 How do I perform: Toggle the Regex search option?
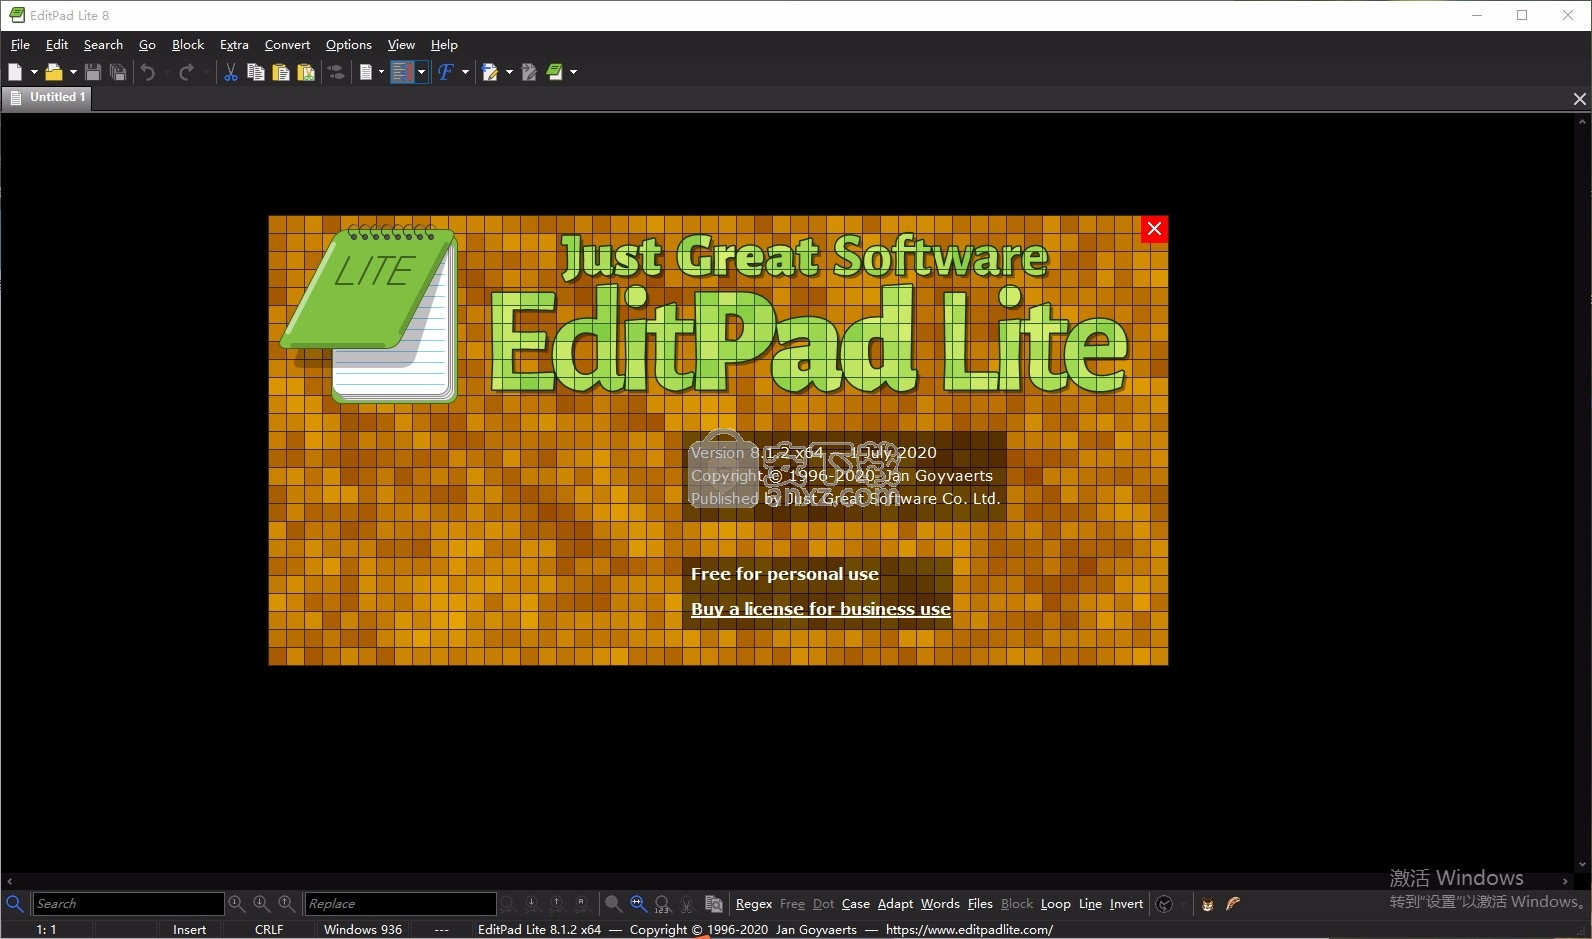click(753, 904)
